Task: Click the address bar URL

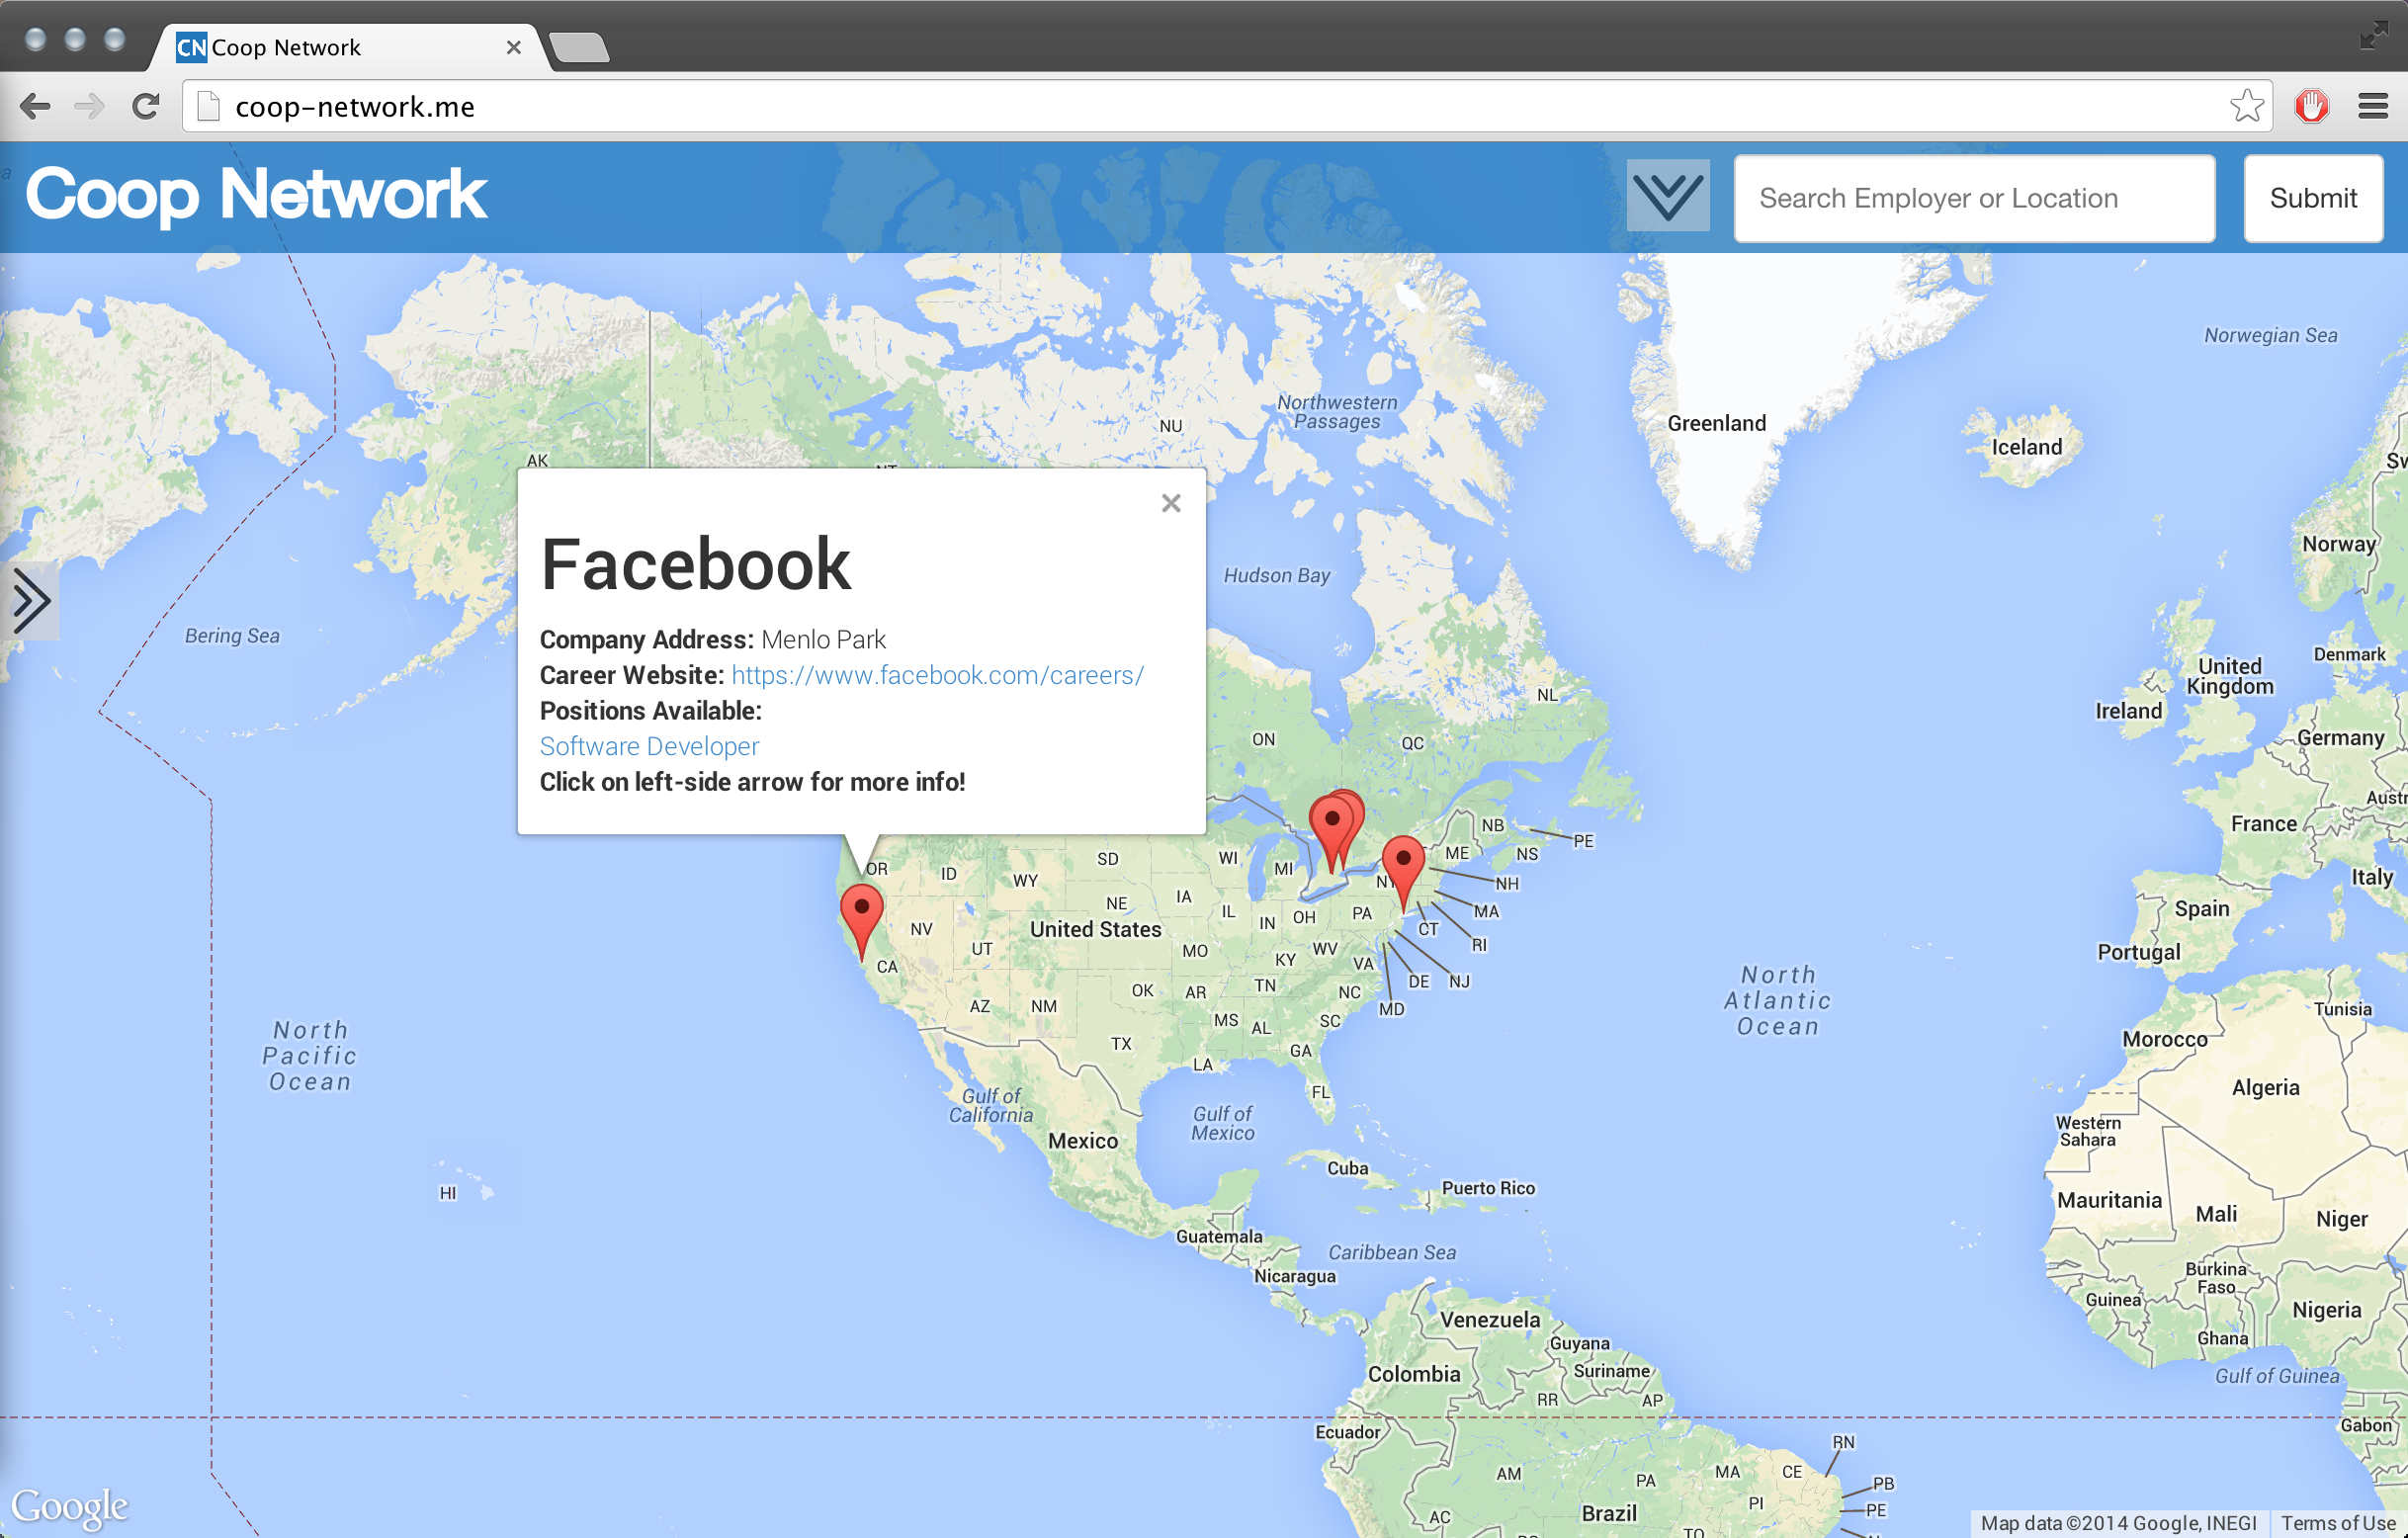Action: pos(355,107)
